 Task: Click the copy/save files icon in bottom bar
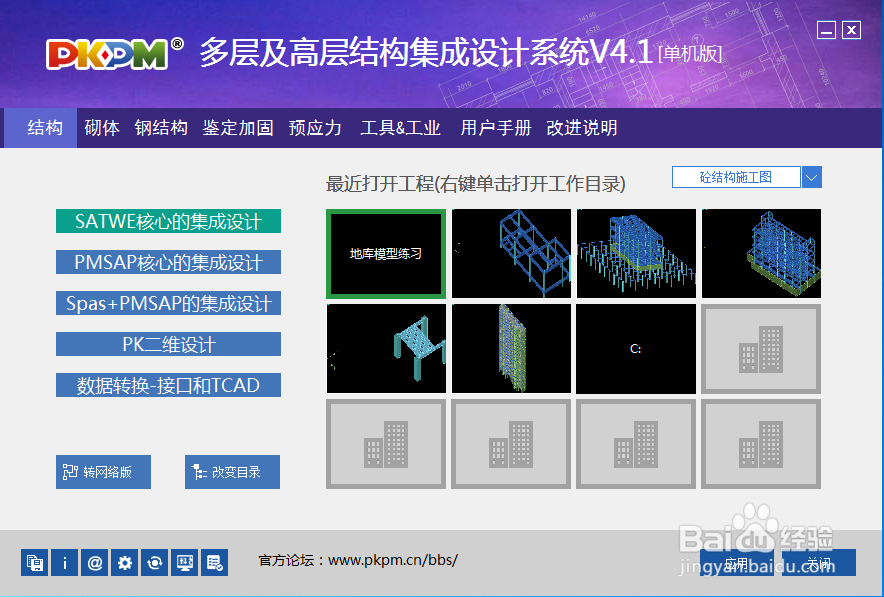point(34,563)
